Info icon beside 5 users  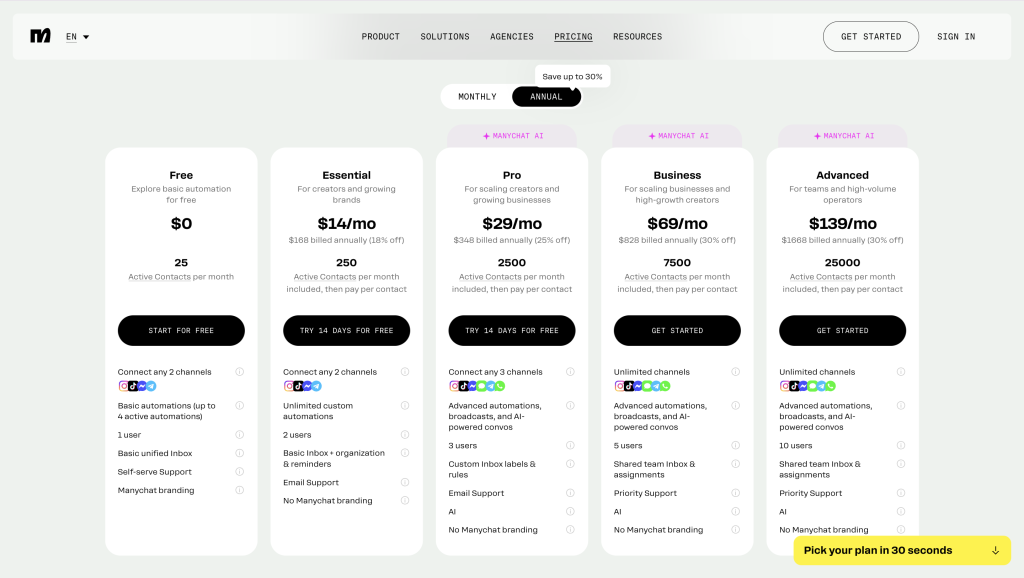pyautogui.click(x=735, y=445)
